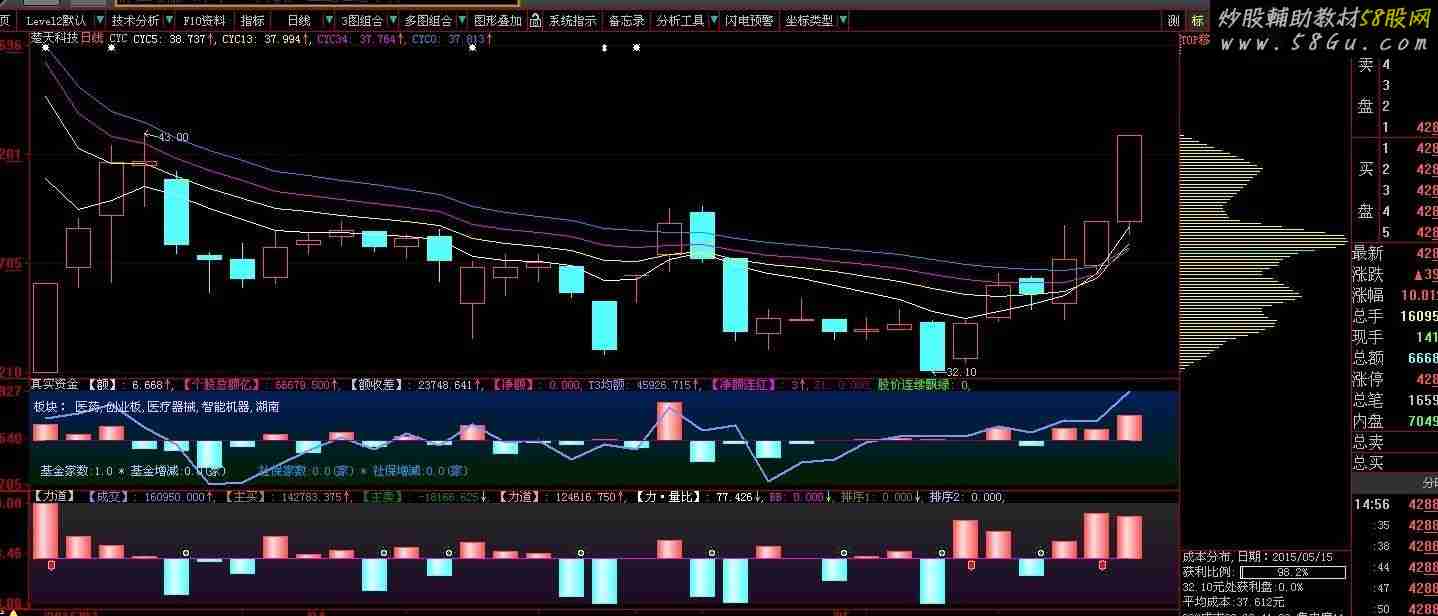Enable 图形叠加 chart overlay
Screen dimensions: 1438x616
(497, 20)
